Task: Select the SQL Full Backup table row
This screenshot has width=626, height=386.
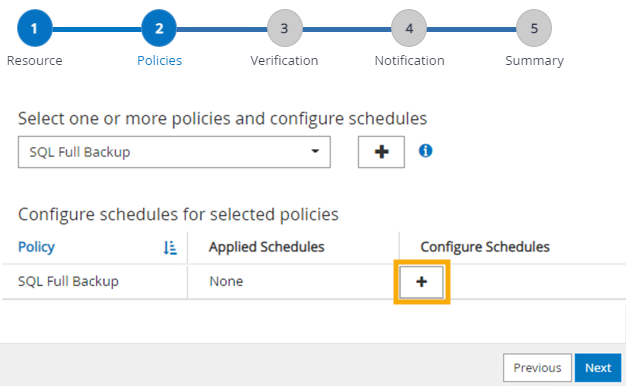Action: pos(313,282)
